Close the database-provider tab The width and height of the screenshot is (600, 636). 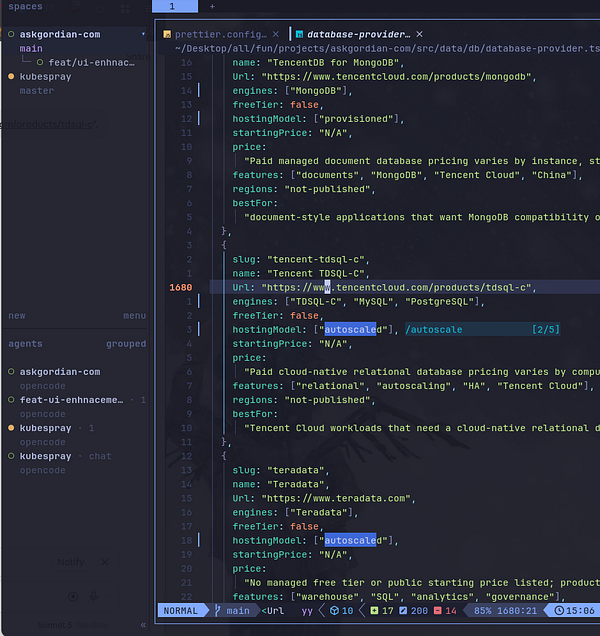click(x=419, y=34)
